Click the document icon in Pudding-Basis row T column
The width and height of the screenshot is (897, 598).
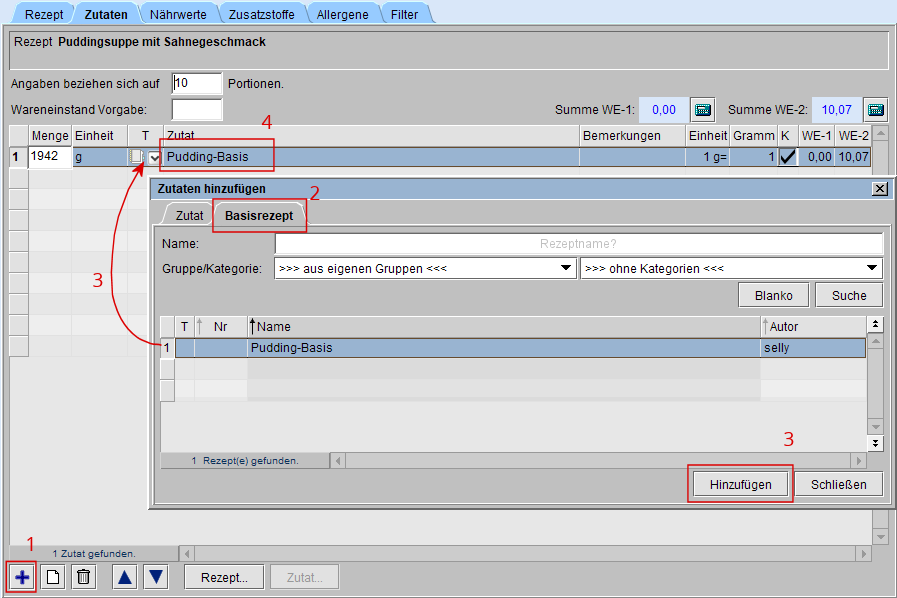(x=136, y=156)
